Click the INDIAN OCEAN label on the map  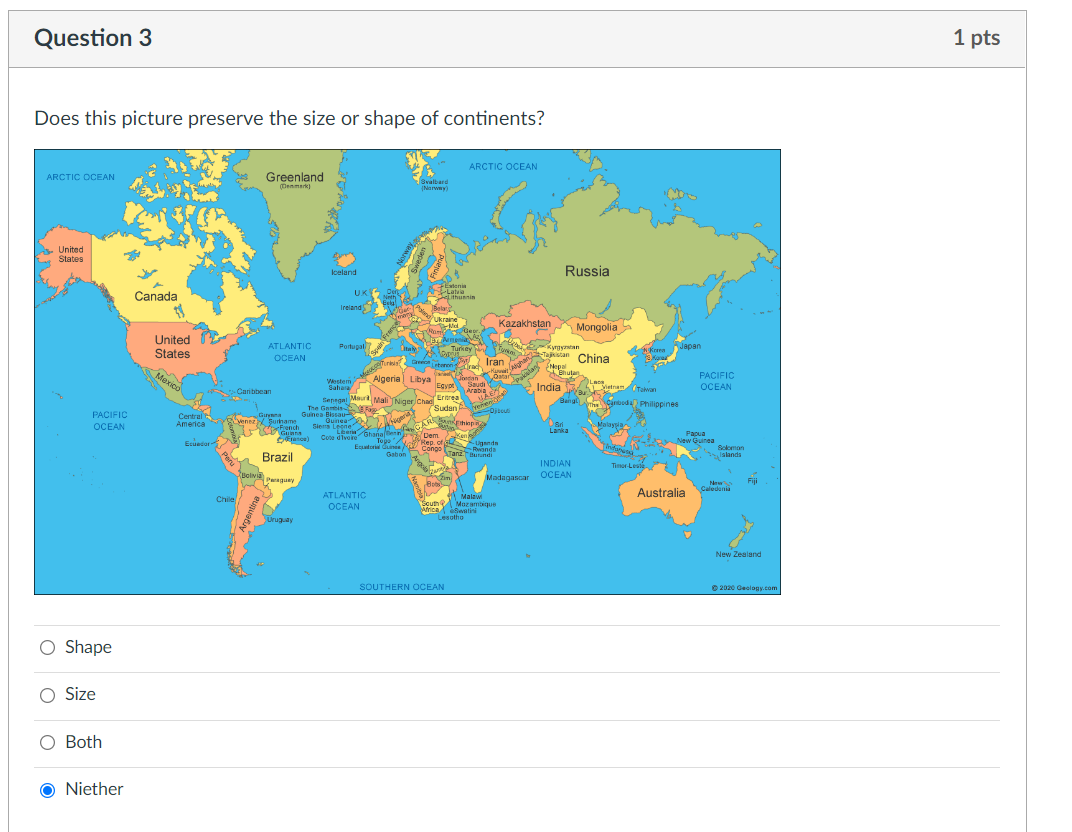click(556, 469)
